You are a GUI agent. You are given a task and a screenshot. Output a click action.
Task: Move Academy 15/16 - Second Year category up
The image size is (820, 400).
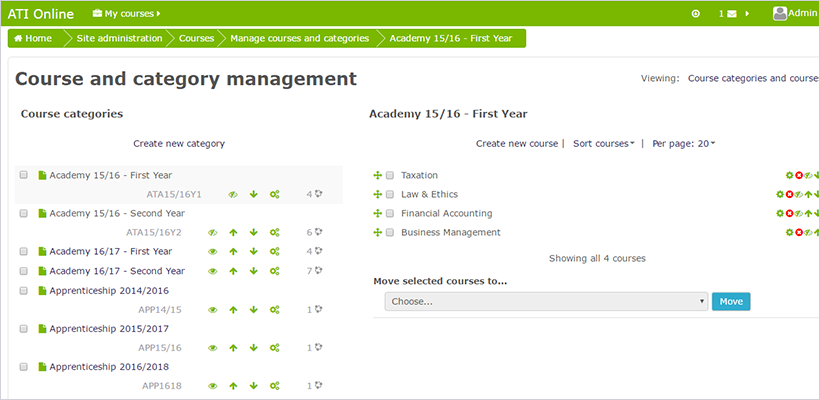(x=232, y=232)
